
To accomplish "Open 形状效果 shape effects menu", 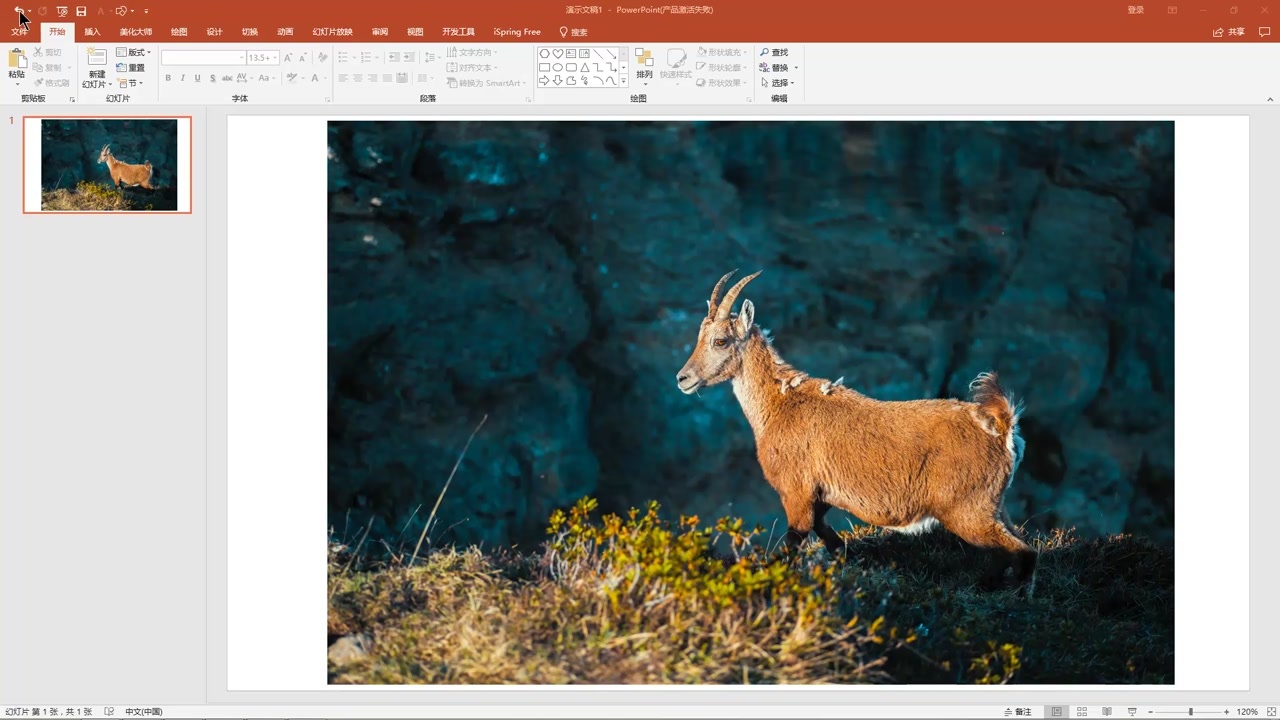I will point(721,83).
